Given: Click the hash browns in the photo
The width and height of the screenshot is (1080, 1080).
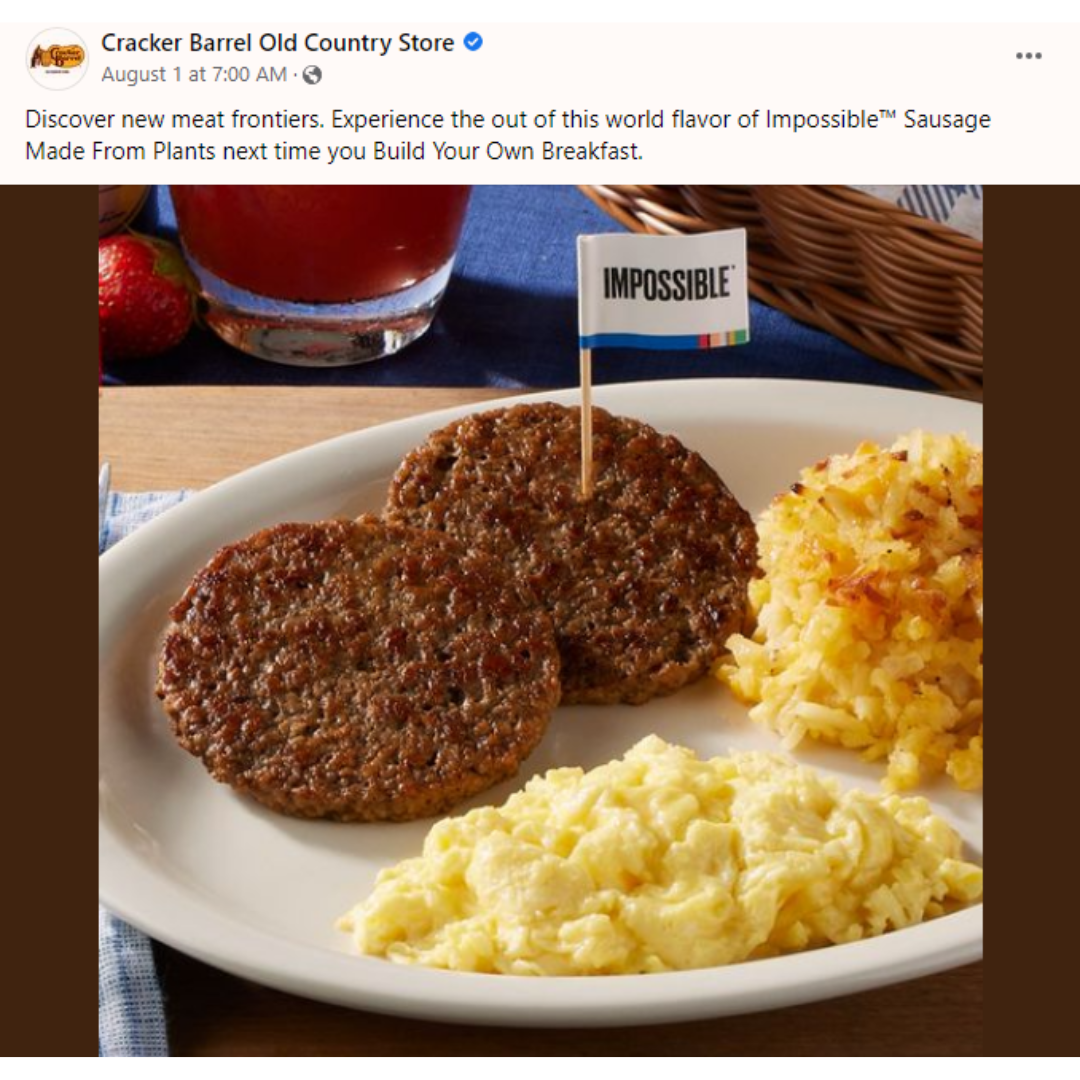Looking at the screenshot, I should (x=858, y=606).
